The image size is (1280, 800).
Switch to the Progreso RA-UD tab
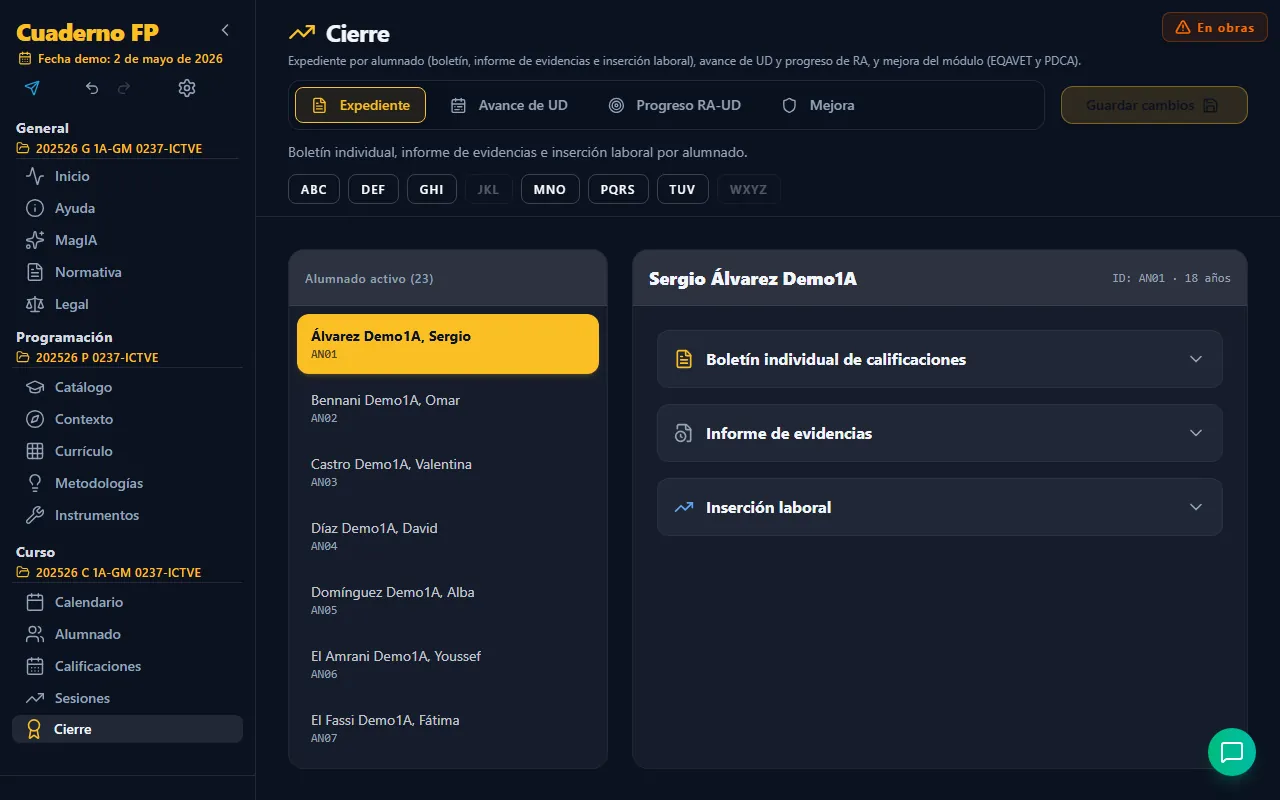pyautogui.click(x=675, y=105)
